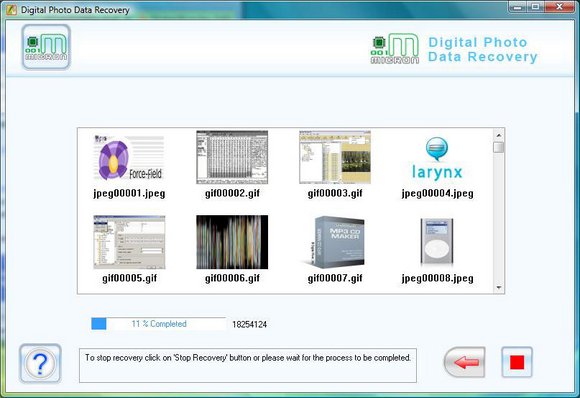Viewport: 580px width, 398px height.
Task: Click the scroll down arrow of thumbnail list
Action: [x=499, y=287]
